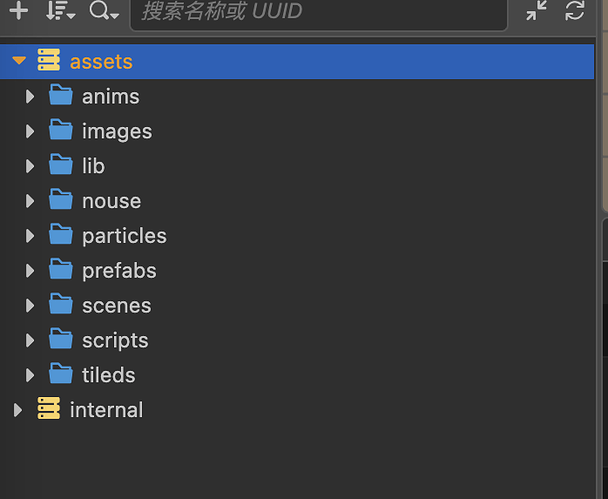Click the assets database icon

point(48,62)
